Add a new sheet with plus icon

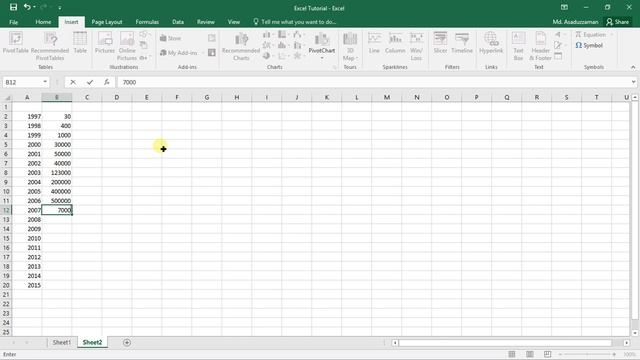click(127, 342)
